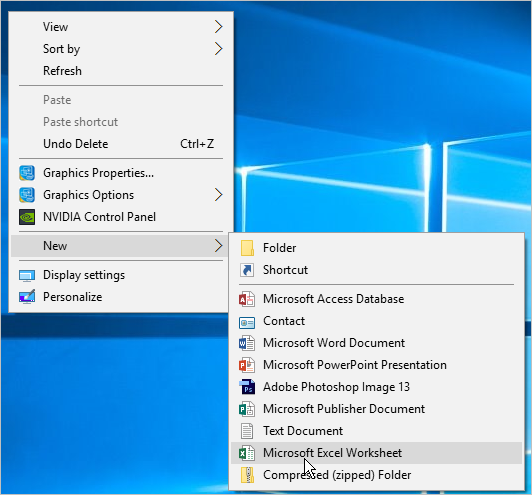Click the Excel Worksheet icon
This screenshot has height=495, width=532.
247,453
